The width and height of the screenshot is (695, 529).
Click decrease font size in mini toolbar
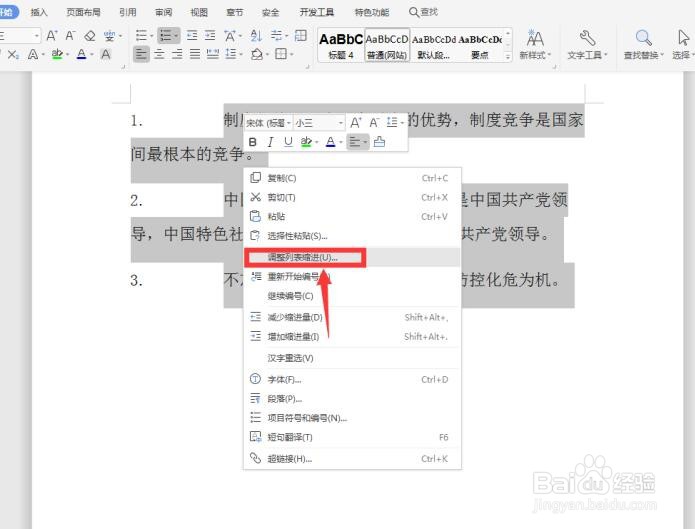pos(374,122)
